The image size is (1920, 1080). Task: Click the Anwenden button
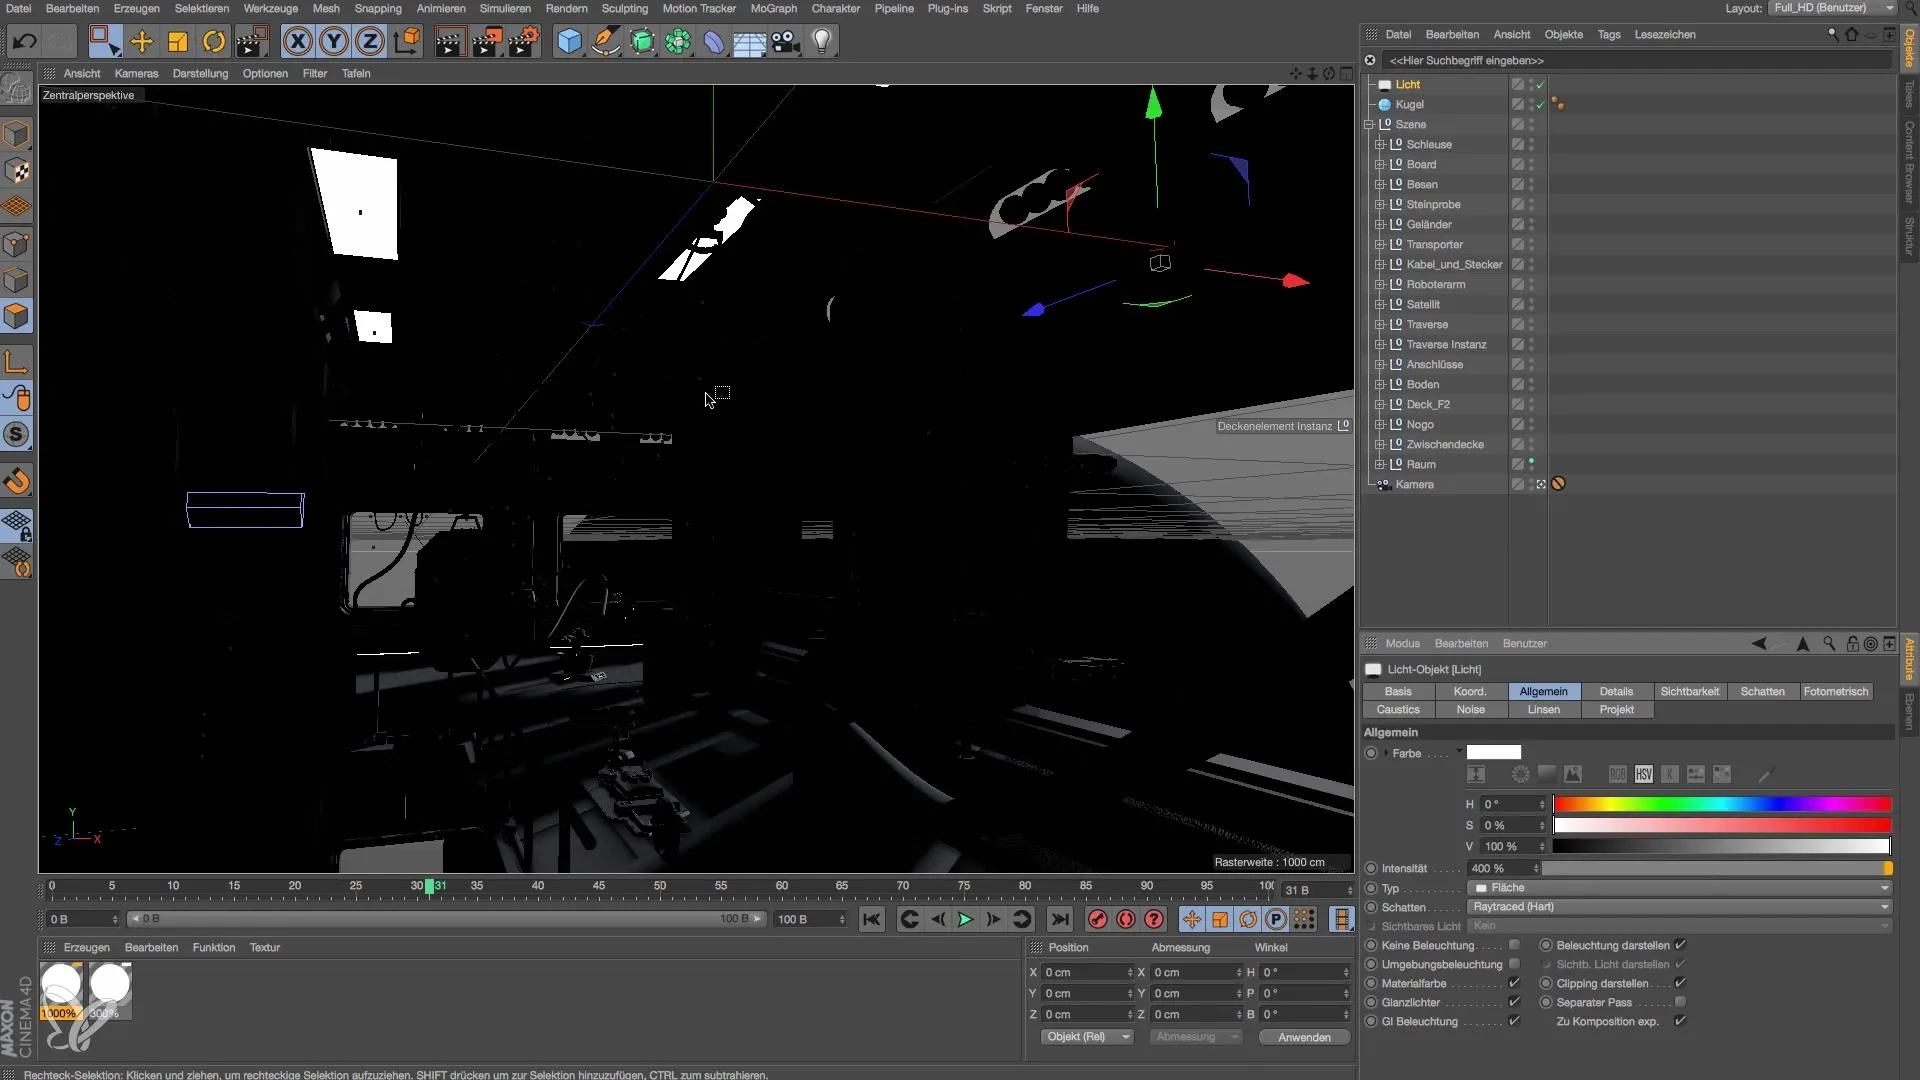coord(1304,1037)
